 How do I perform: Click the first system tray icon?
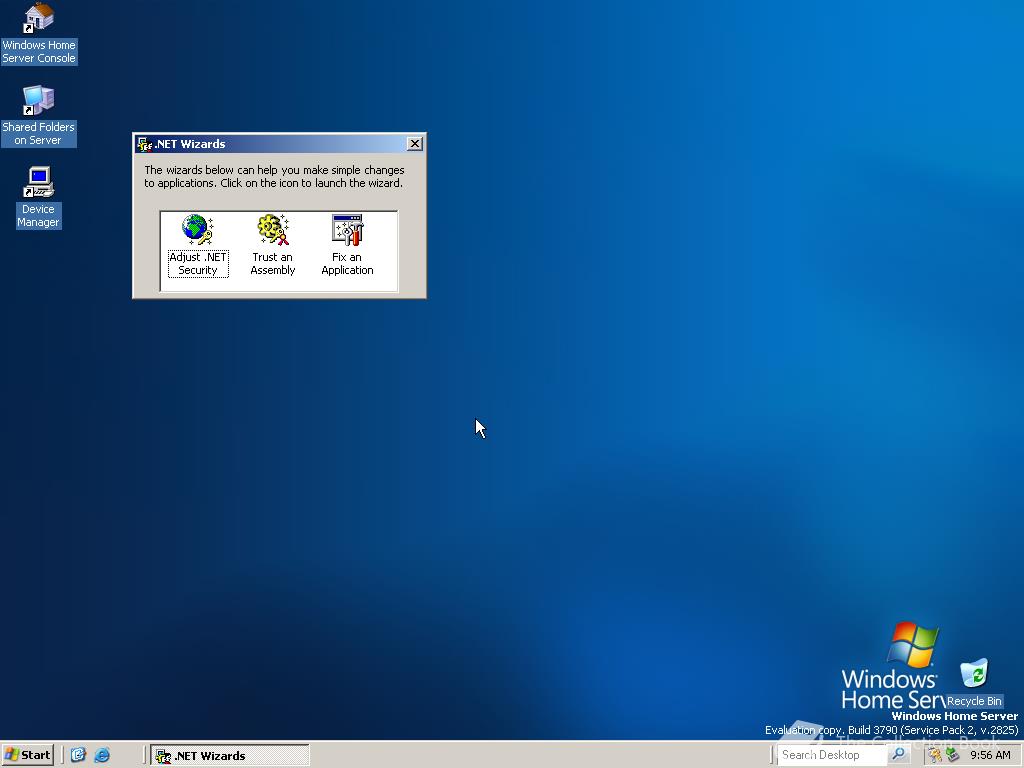pyautogui.click(x=936, y=755)
